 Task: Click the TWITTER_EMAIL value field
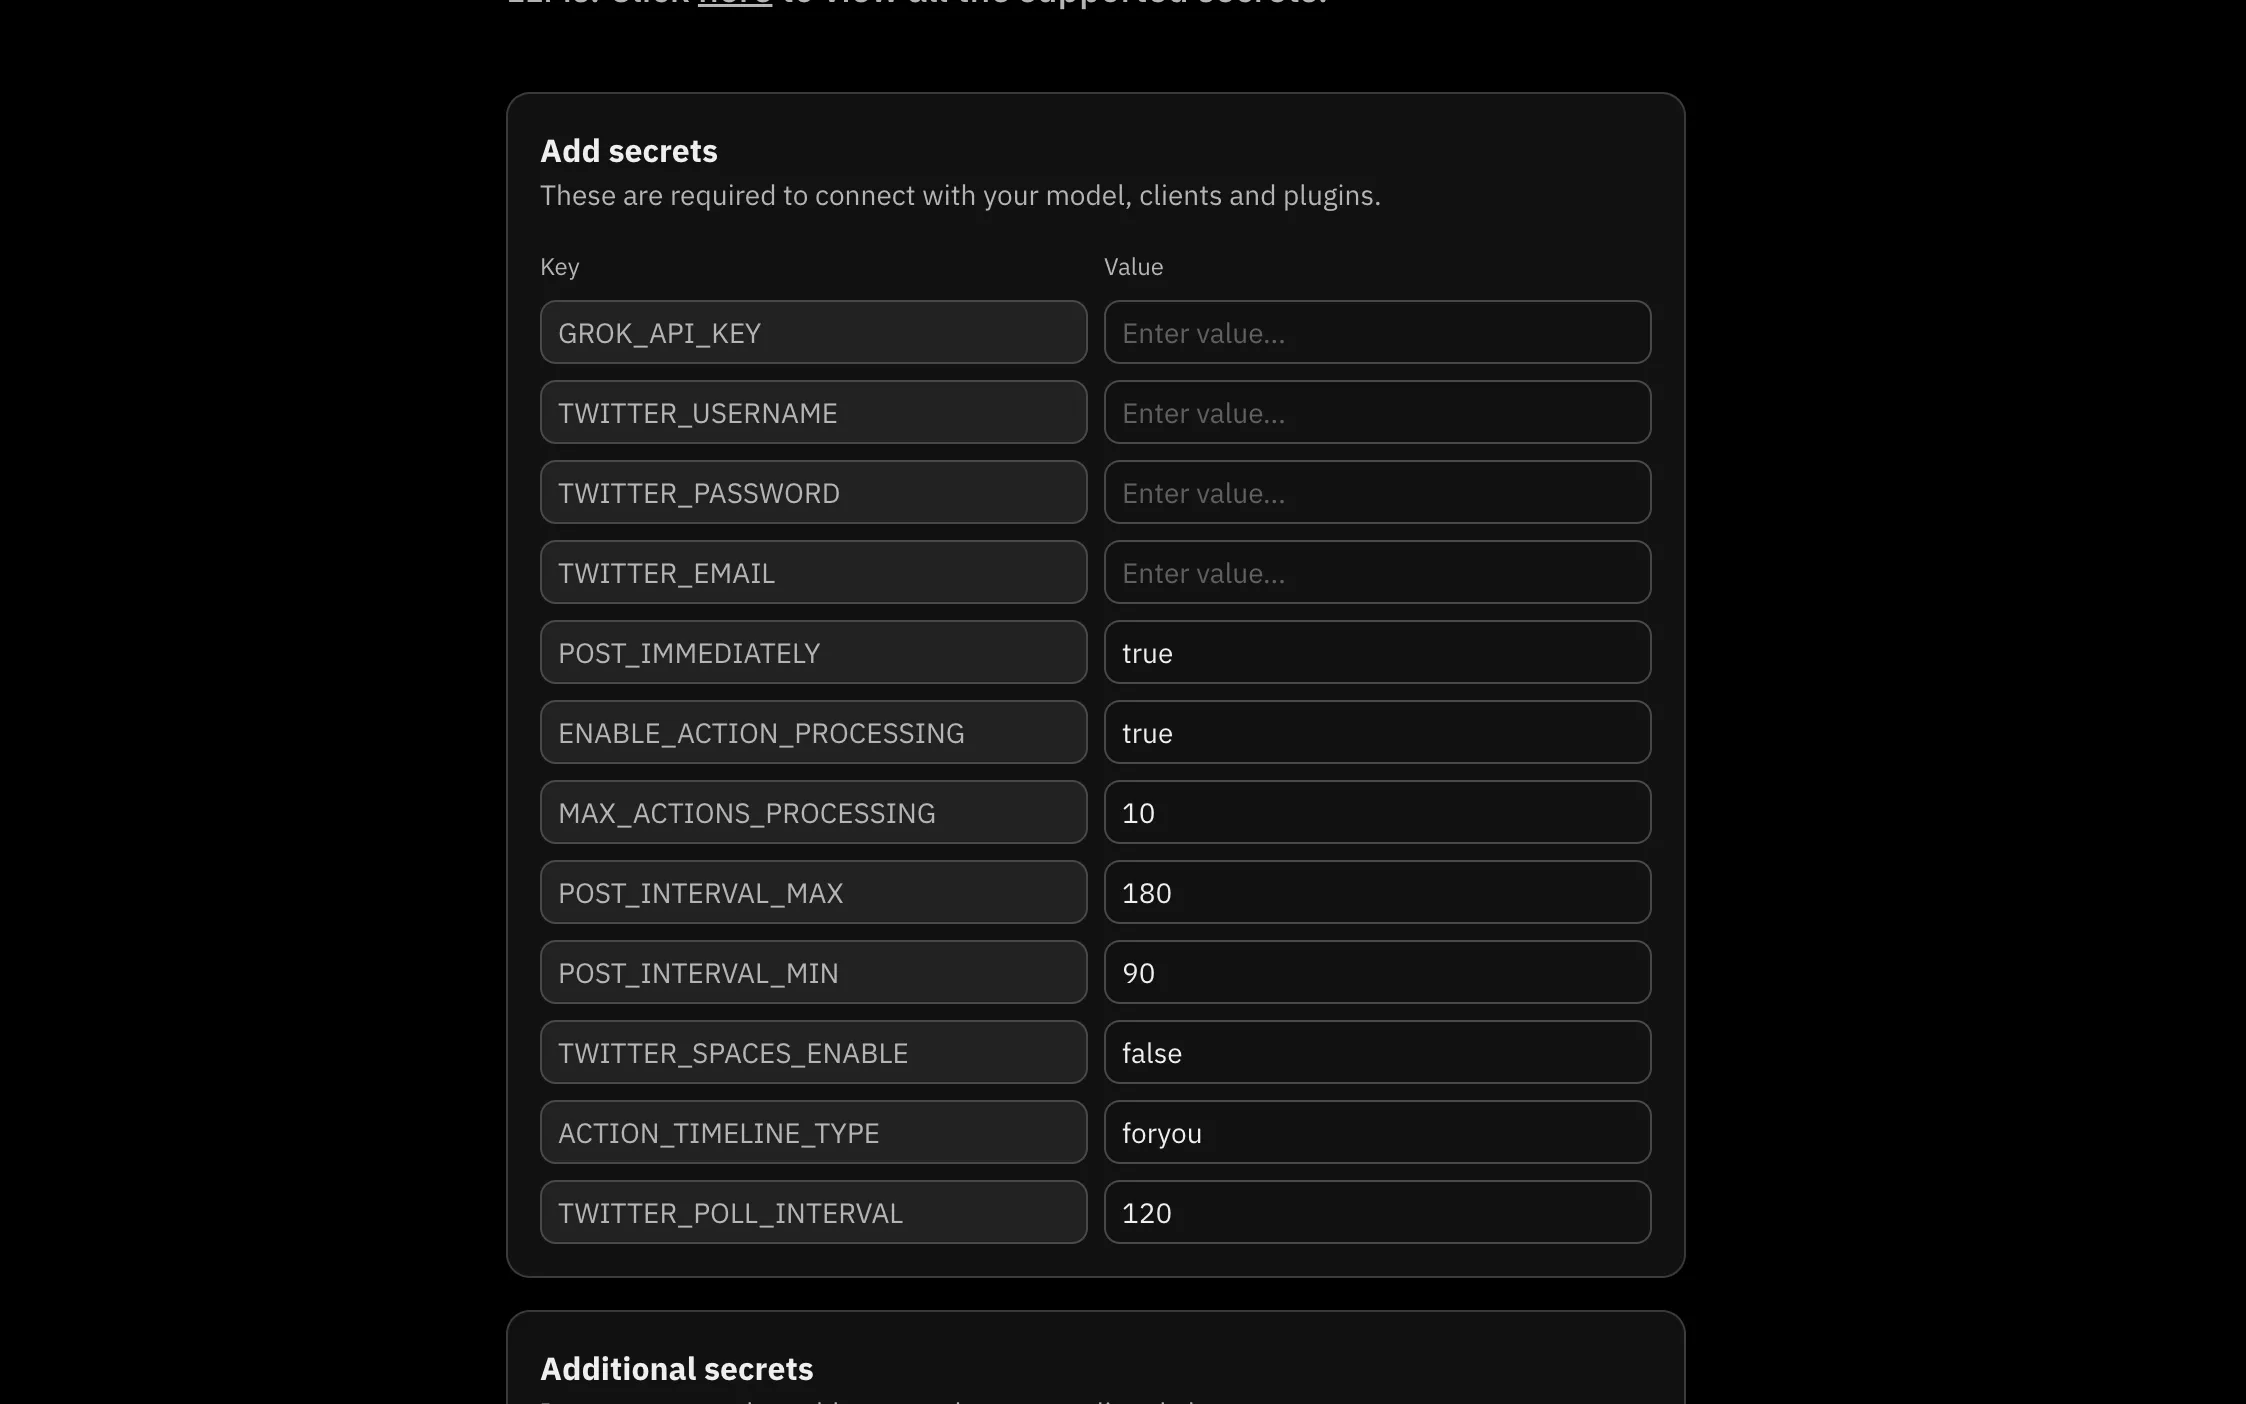(x=1376, y=572)
